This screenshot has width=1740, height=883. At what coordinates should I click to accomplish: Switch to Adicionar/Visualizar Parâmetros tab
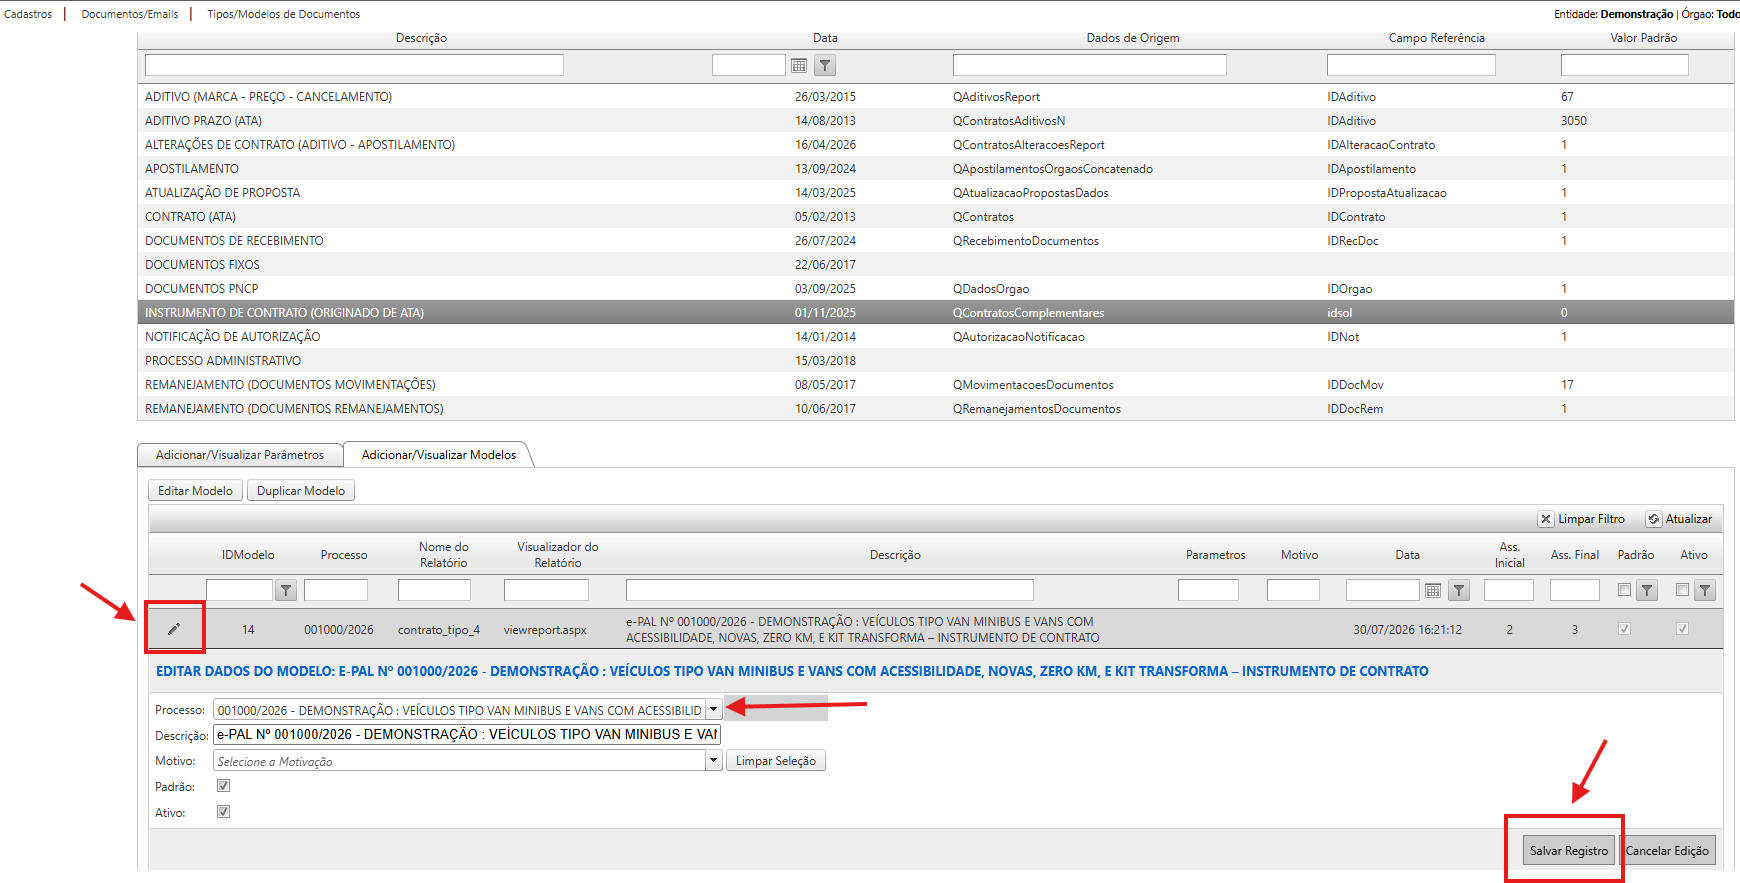[x=240, y=455]
